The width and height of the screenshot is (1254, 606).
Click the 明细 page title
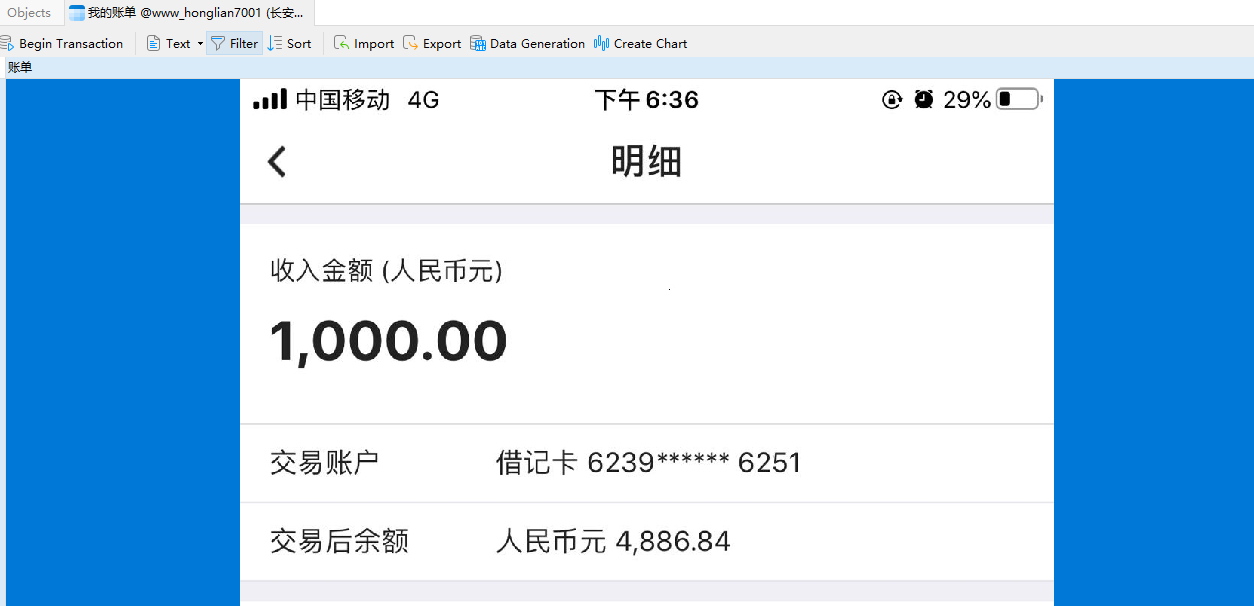[x=646, y=161]
